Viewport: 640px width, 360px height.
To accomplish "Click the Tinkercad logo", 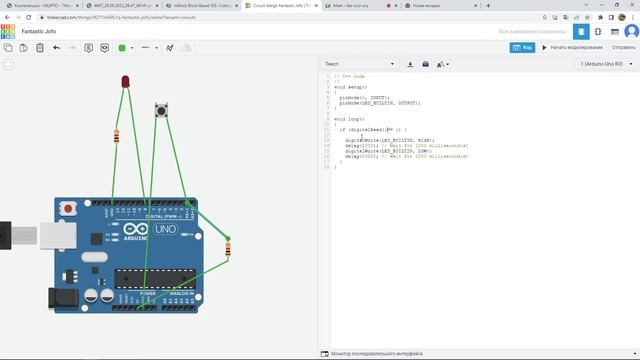I will click(x=8, y=31).
